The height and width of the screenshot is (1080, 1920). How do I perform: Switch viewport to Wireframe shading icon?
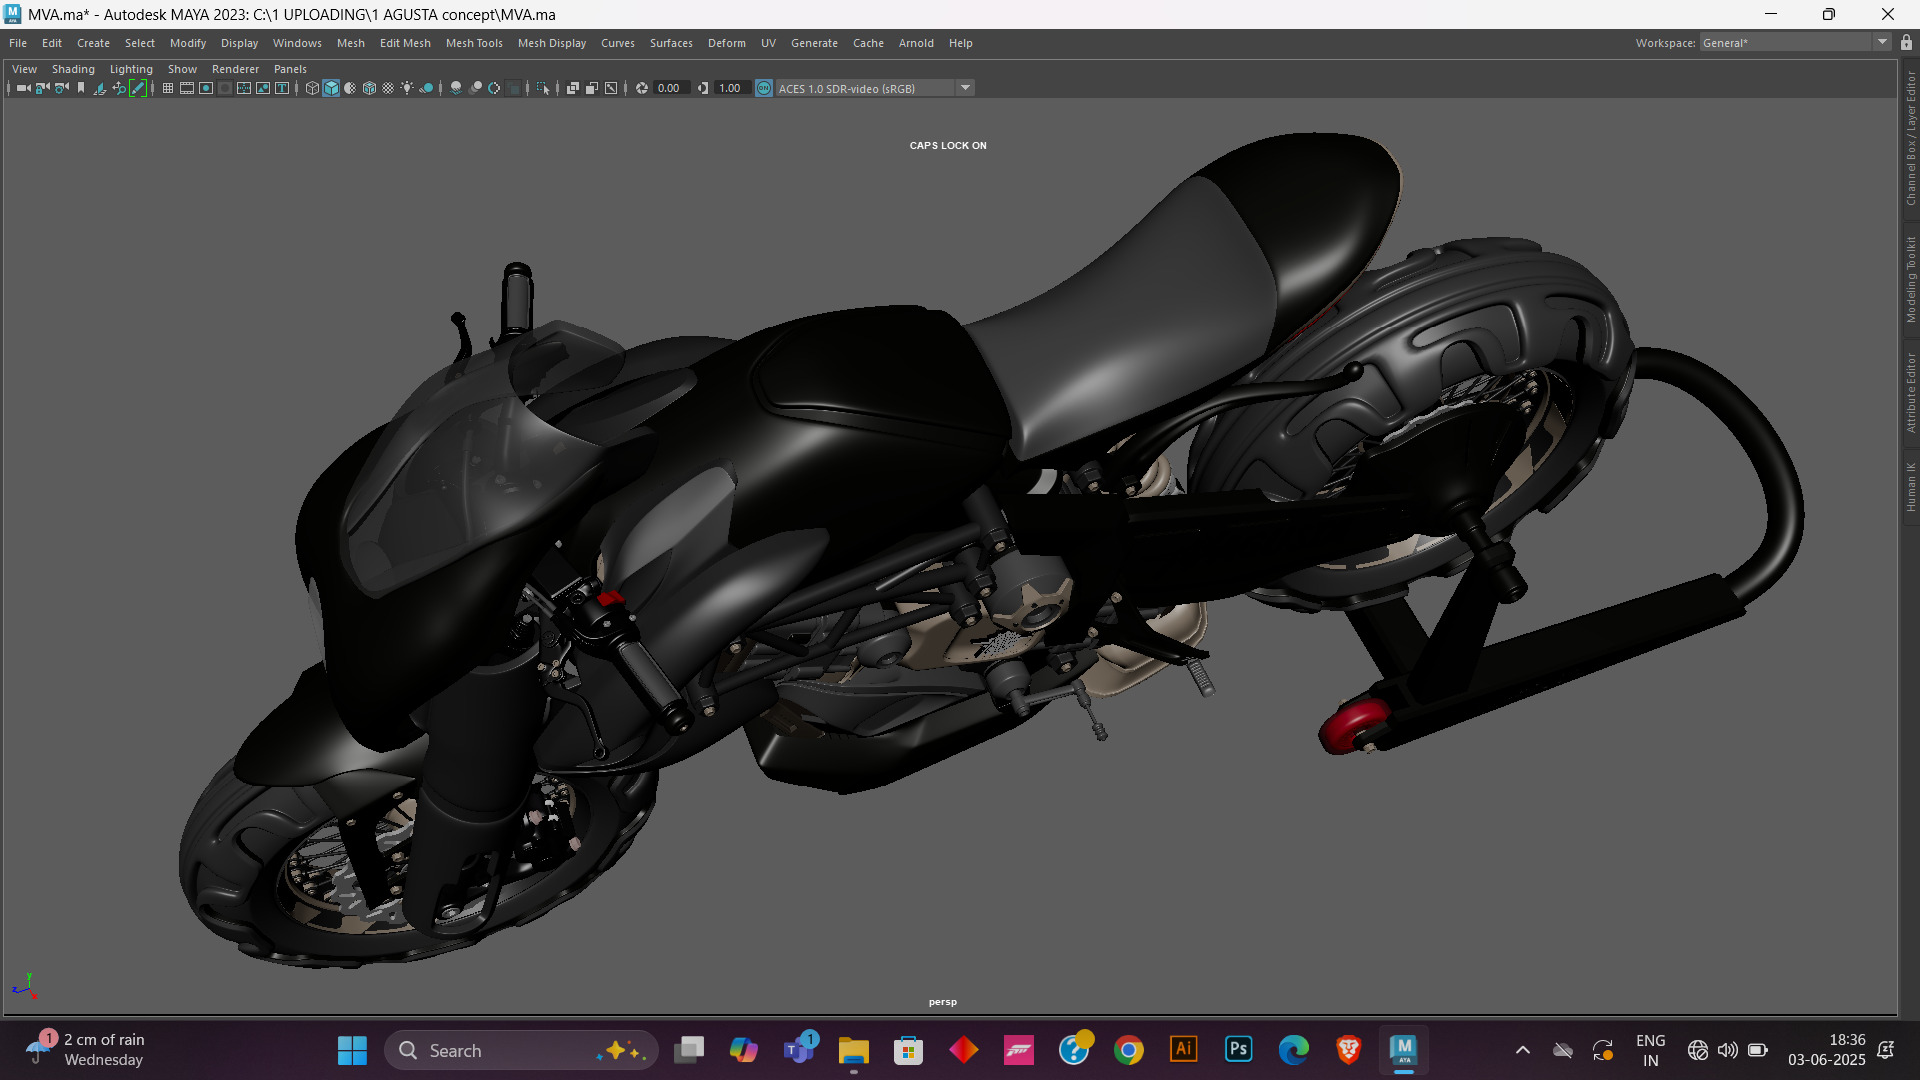tap(312, 88)
